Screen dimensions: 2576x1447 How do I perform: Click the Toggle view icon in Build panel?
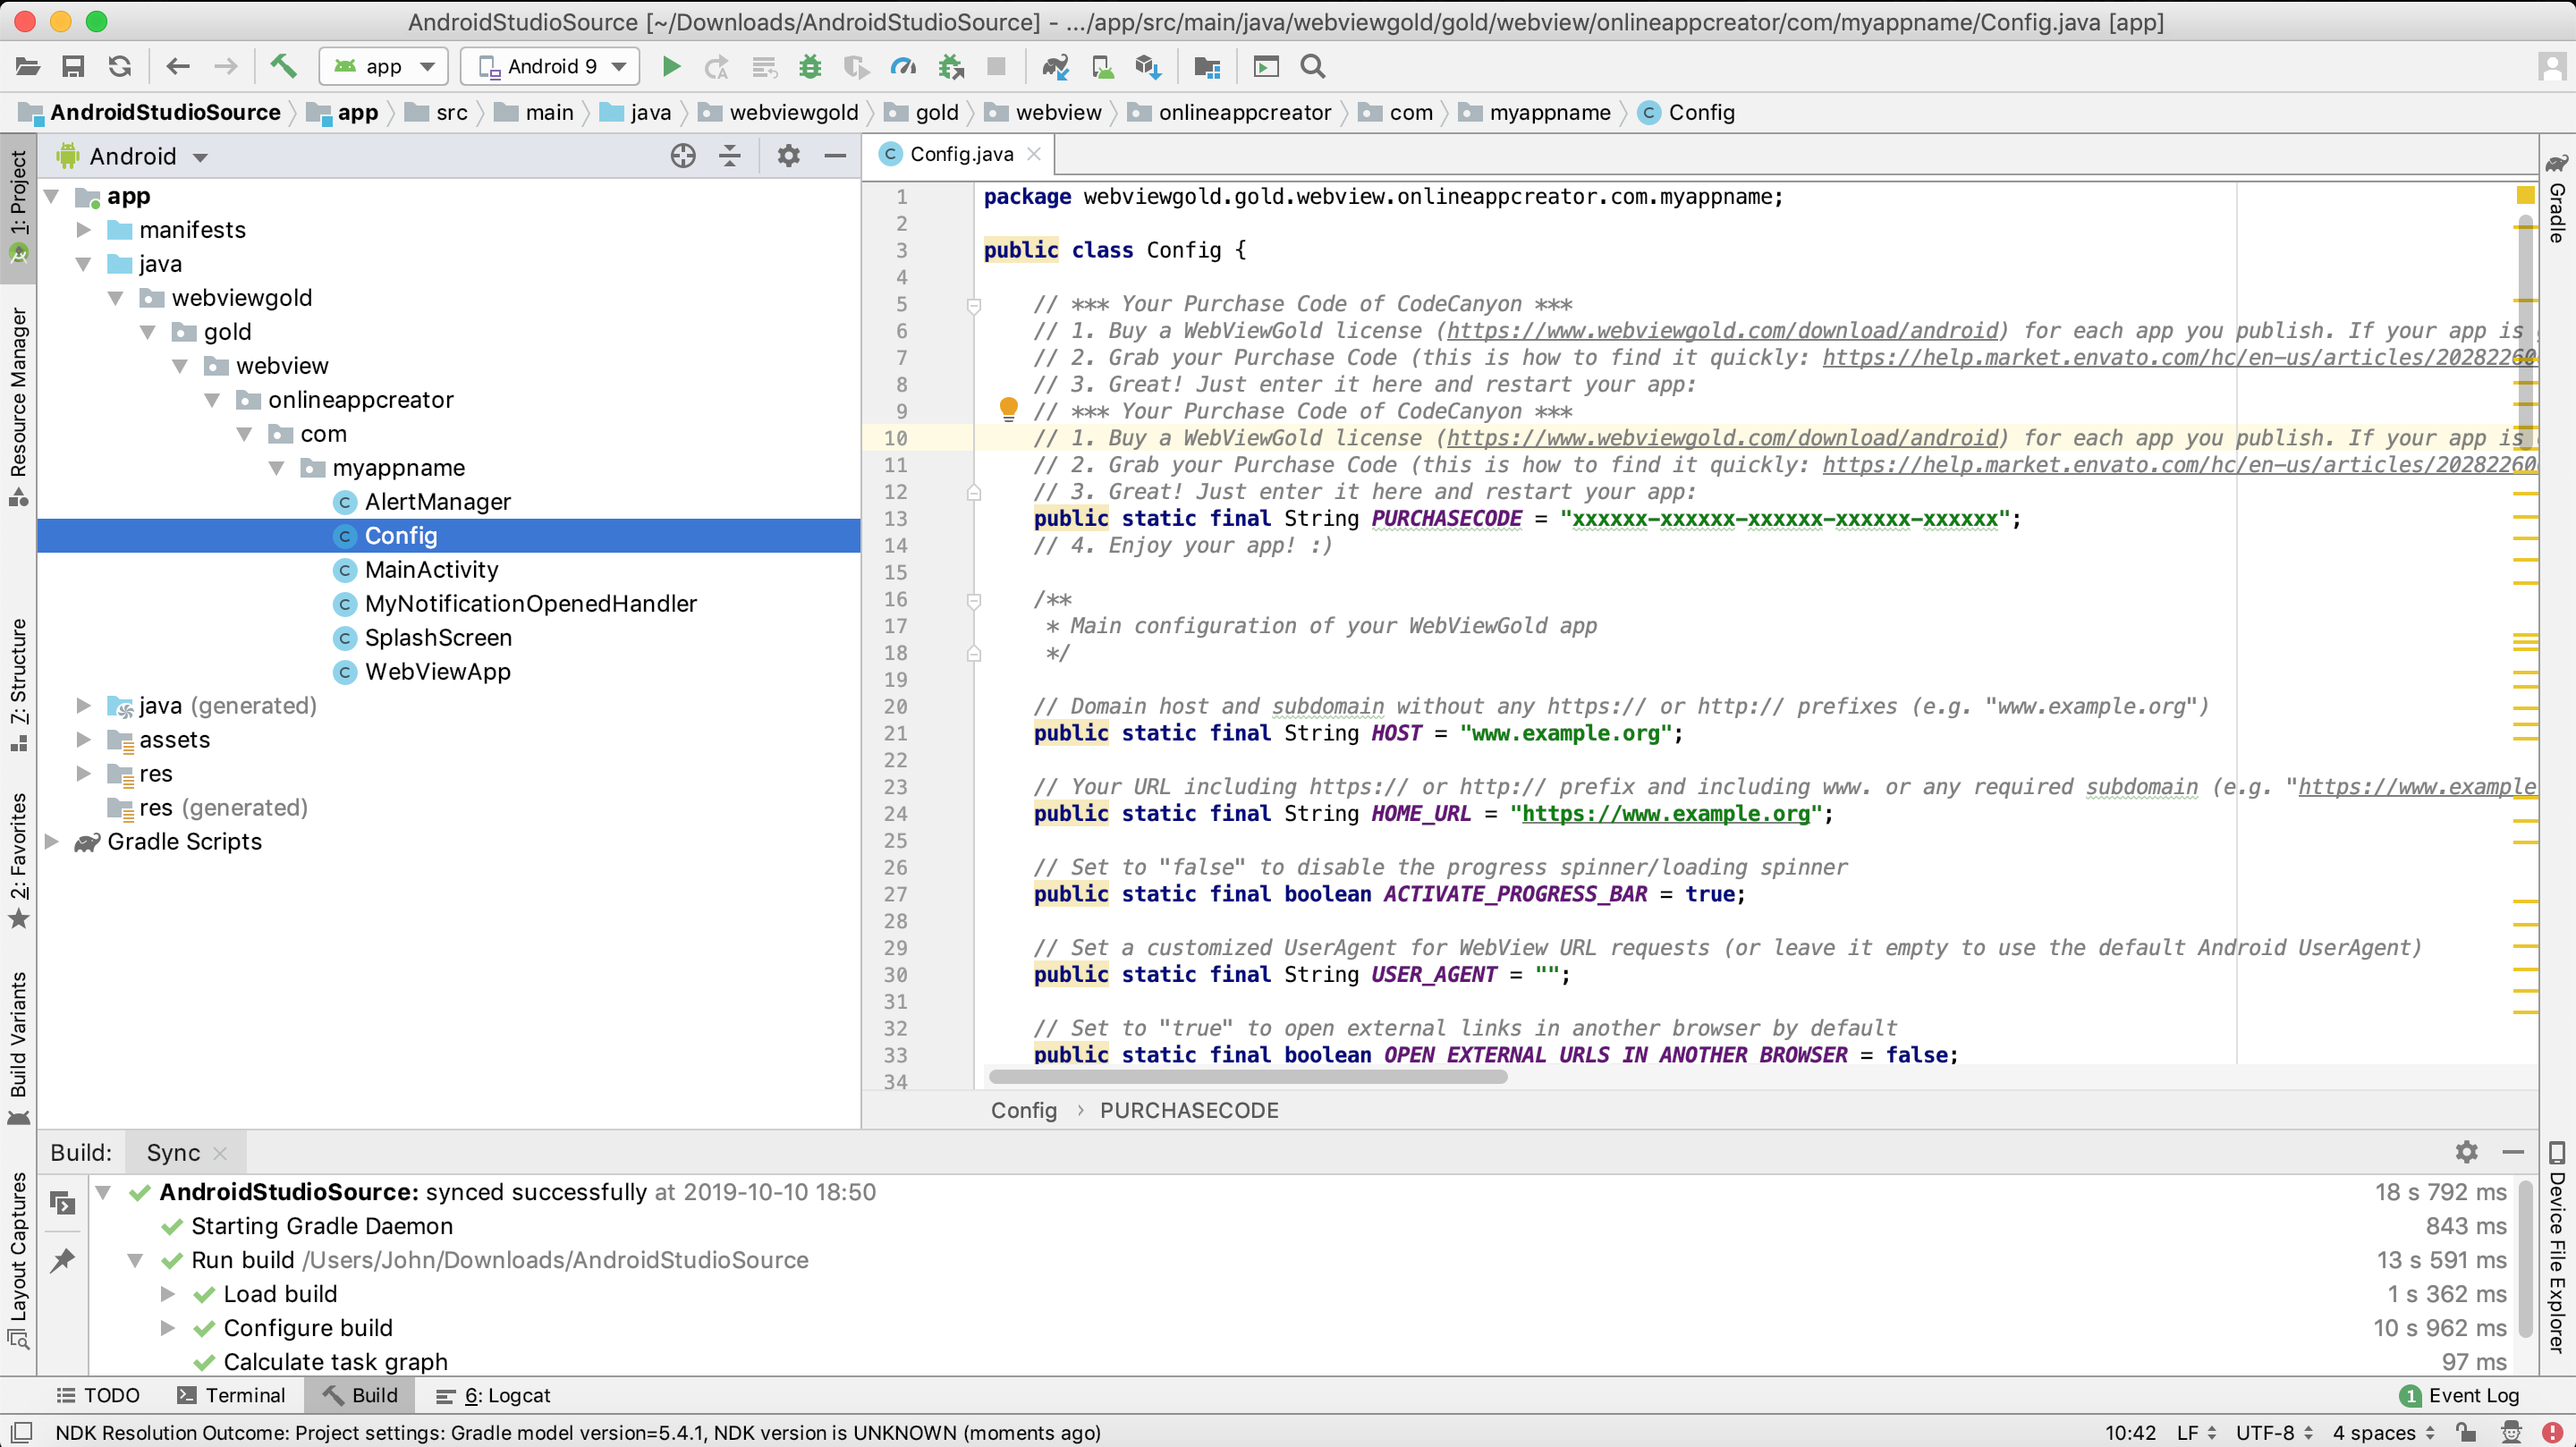[x=63, y=1203]
